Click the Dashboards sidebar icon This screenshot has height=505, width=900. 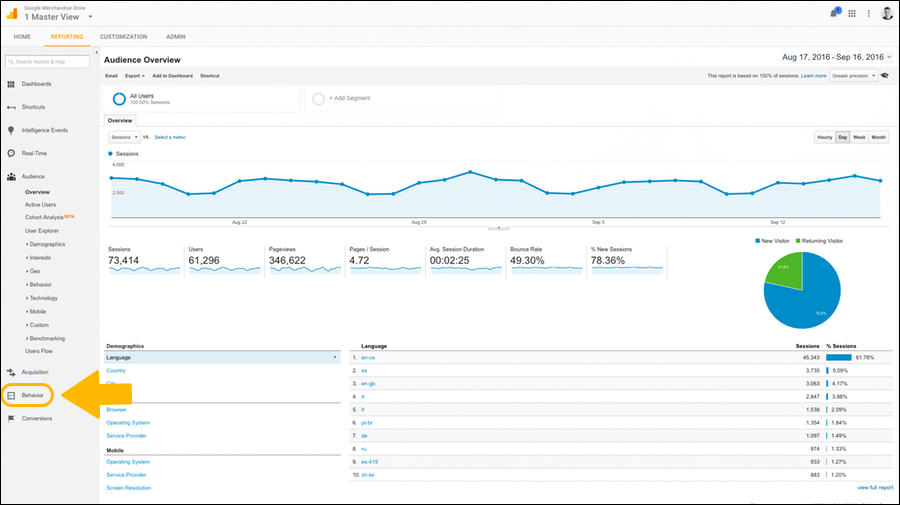[11, 84]
